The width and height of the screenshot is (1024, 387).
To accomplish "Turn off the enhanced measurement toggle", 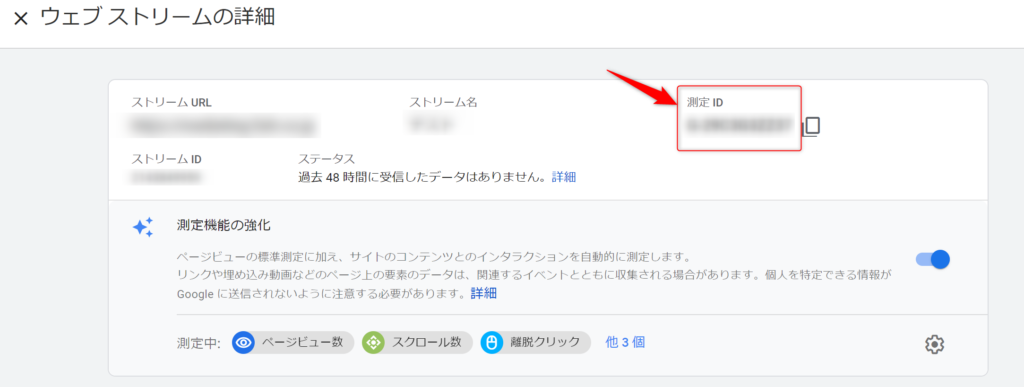I will (x=933, y=259).
